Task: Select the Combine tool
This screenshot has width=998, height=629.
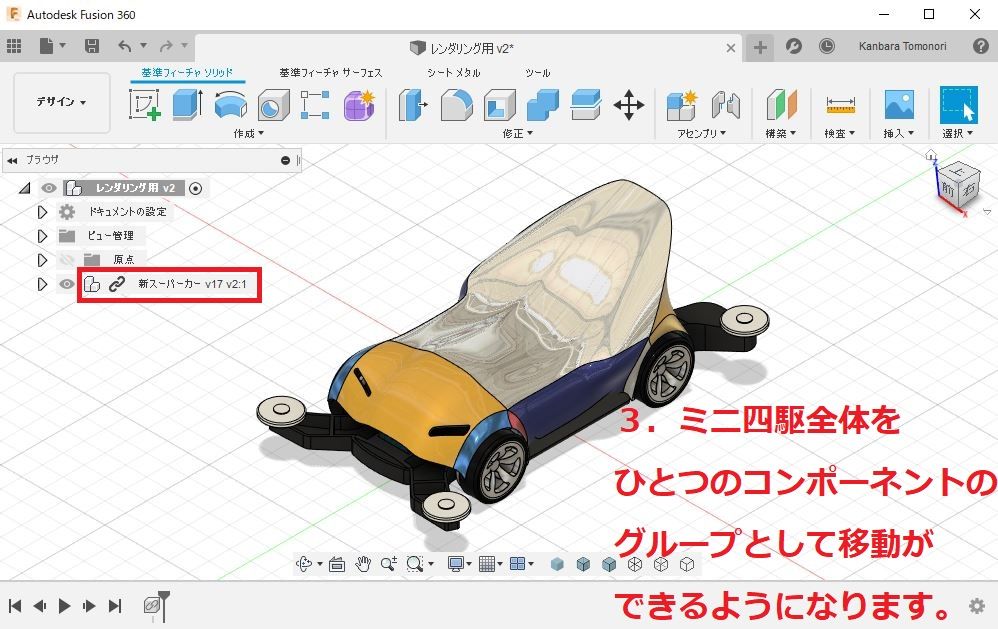Action: [x=543, y=104]
